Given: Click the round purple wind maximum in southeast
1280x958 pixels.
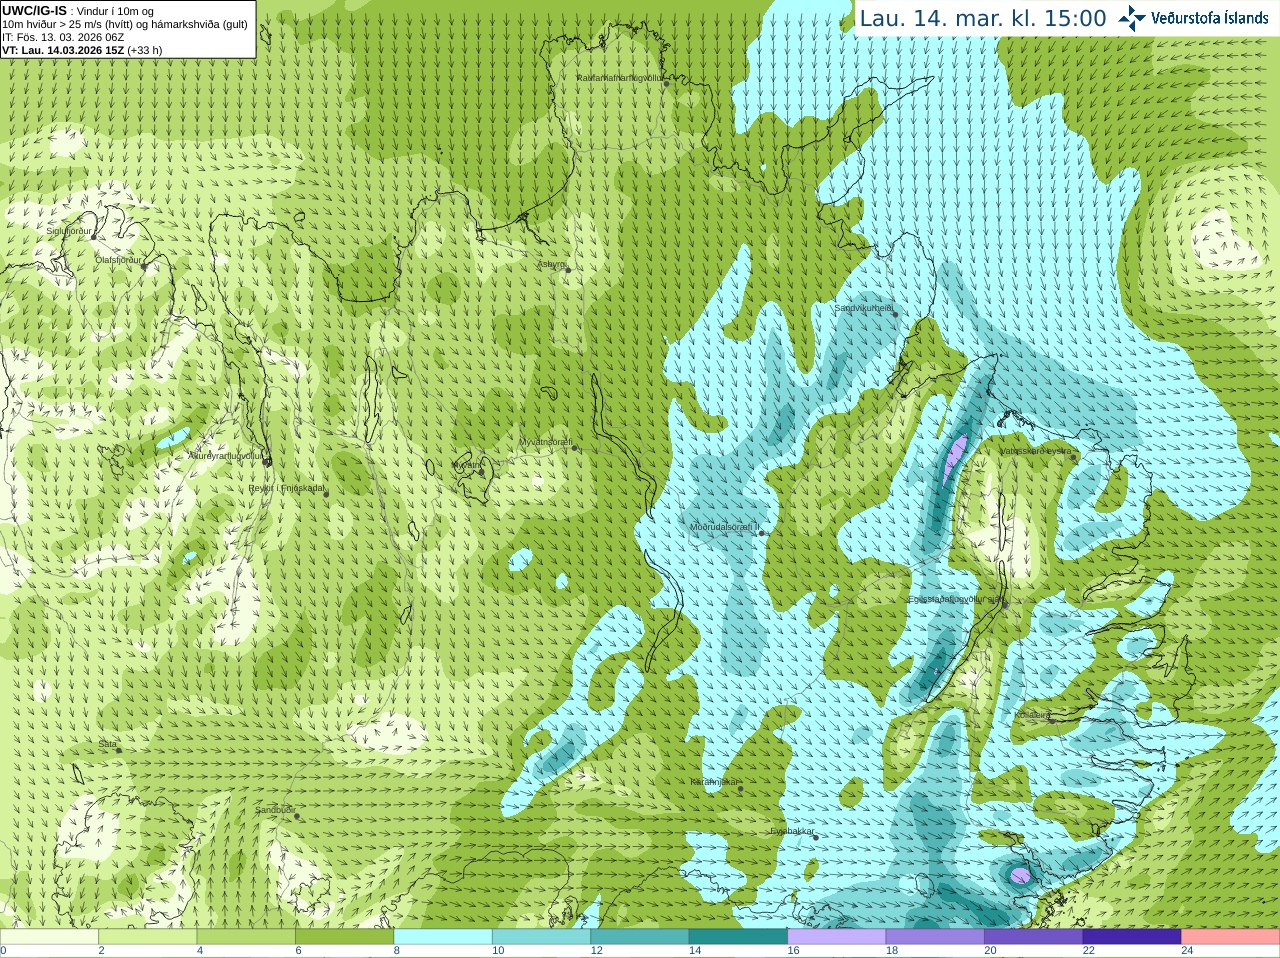Looking at the screenshot, I should (1019, 876).
